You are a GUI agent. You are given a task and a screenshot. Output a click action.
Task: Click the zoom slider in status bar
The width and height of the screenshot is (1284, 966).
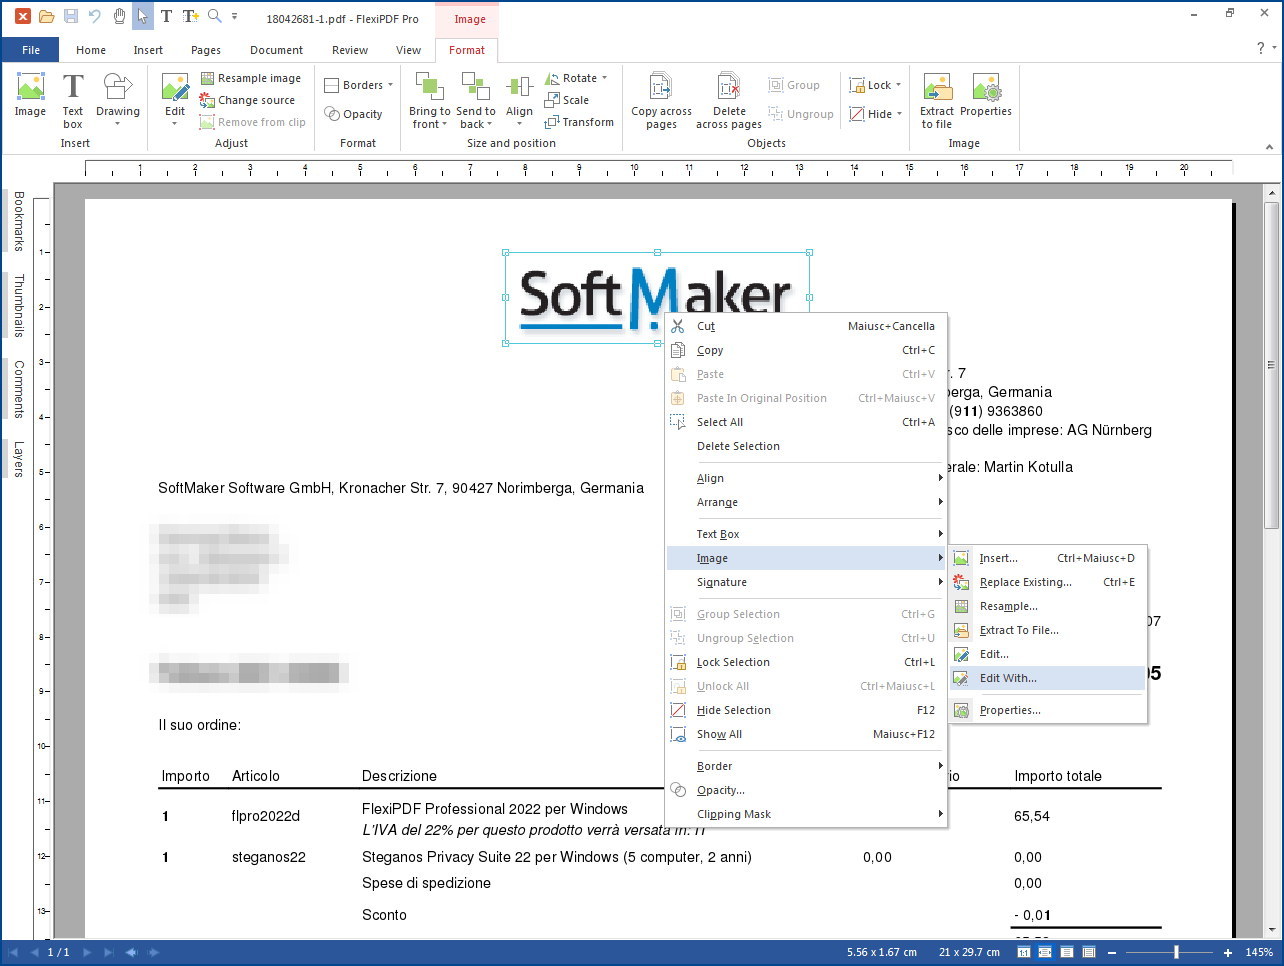(1176, 952)
